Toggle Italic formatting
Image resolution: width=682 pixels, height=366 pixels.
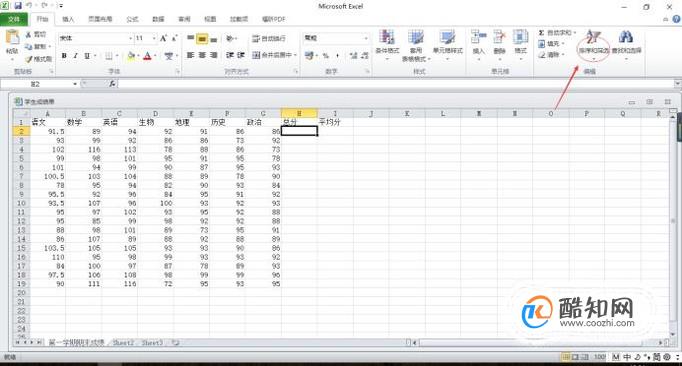coord(75,56)
